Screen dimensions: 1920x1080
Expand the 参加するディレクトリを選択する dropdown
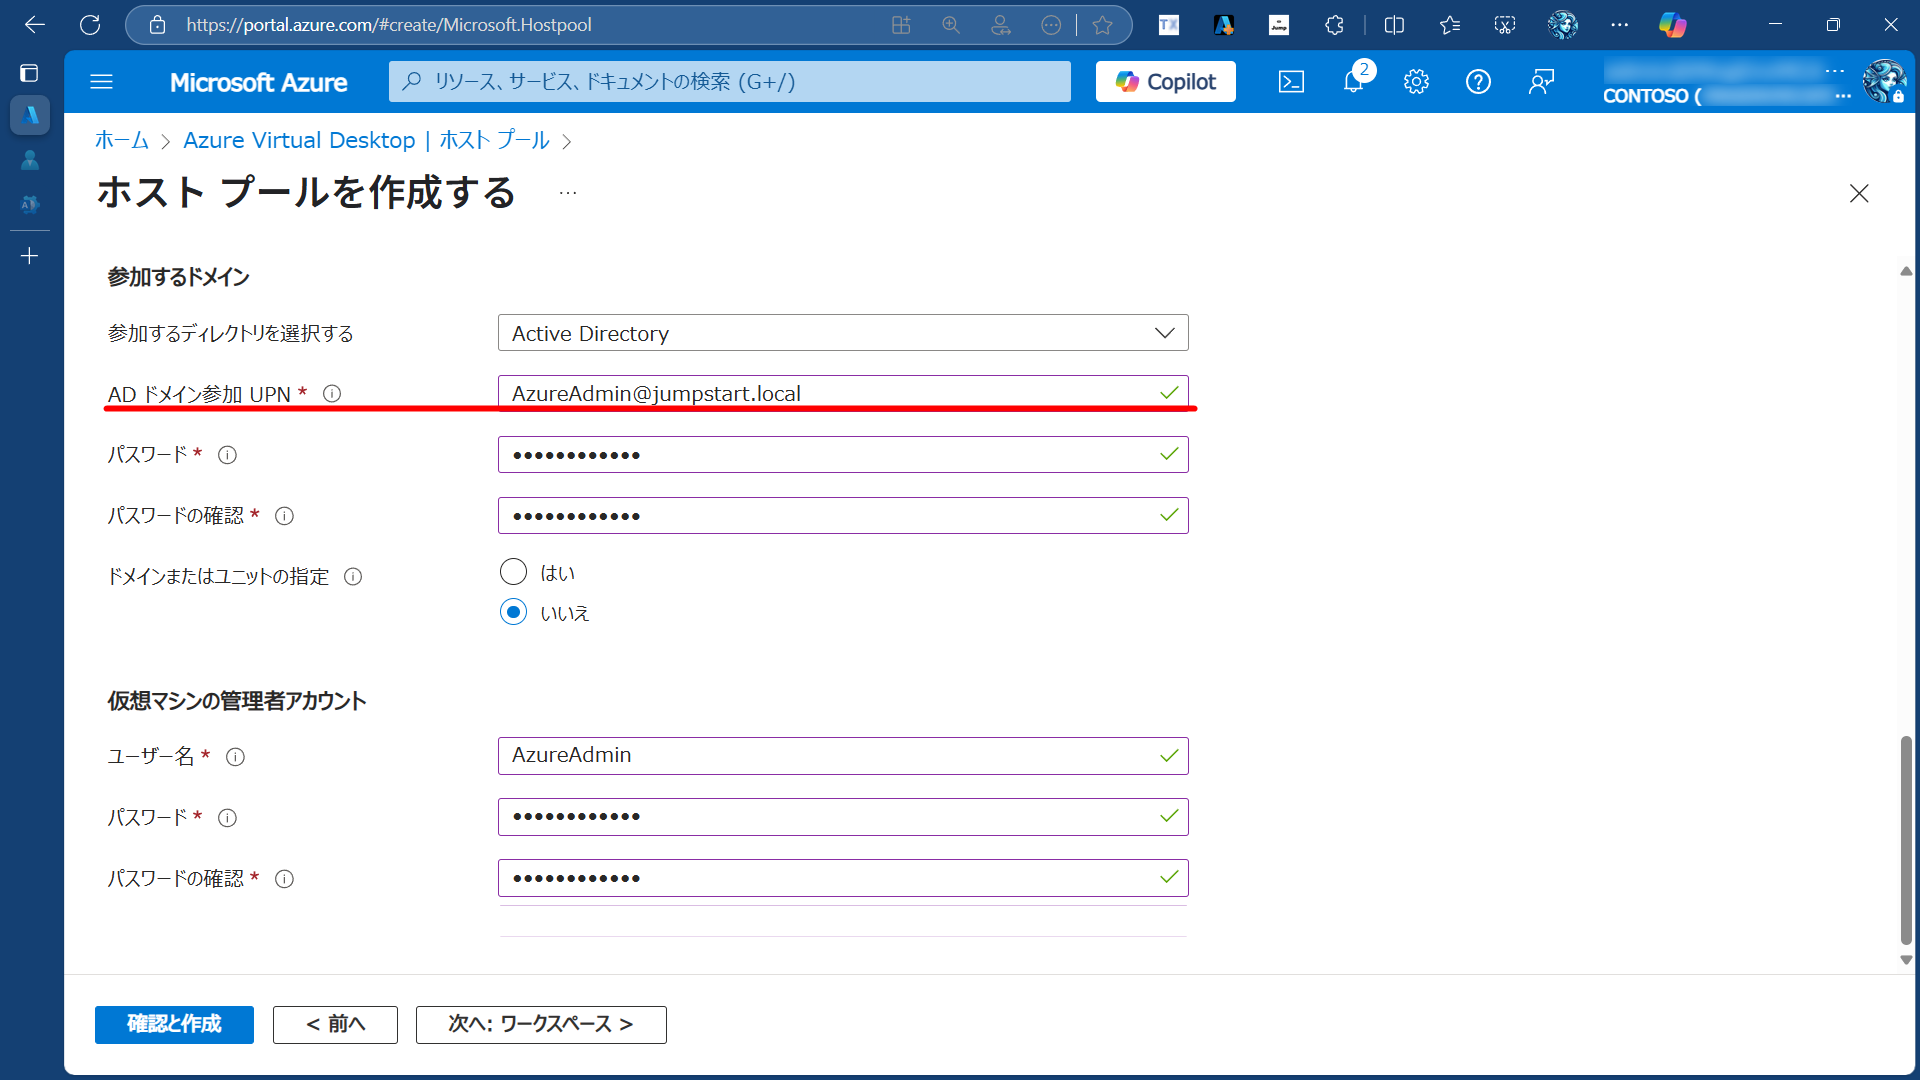click(x=843, y=332)
